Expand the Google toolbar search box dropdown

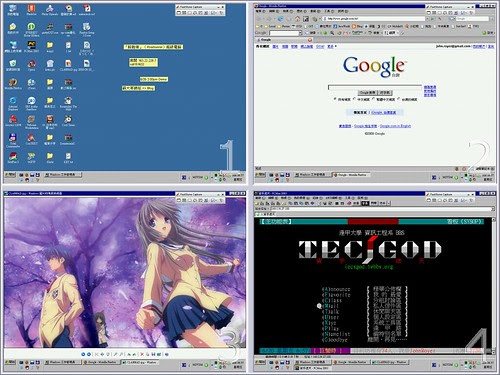(x=300, y=33)
